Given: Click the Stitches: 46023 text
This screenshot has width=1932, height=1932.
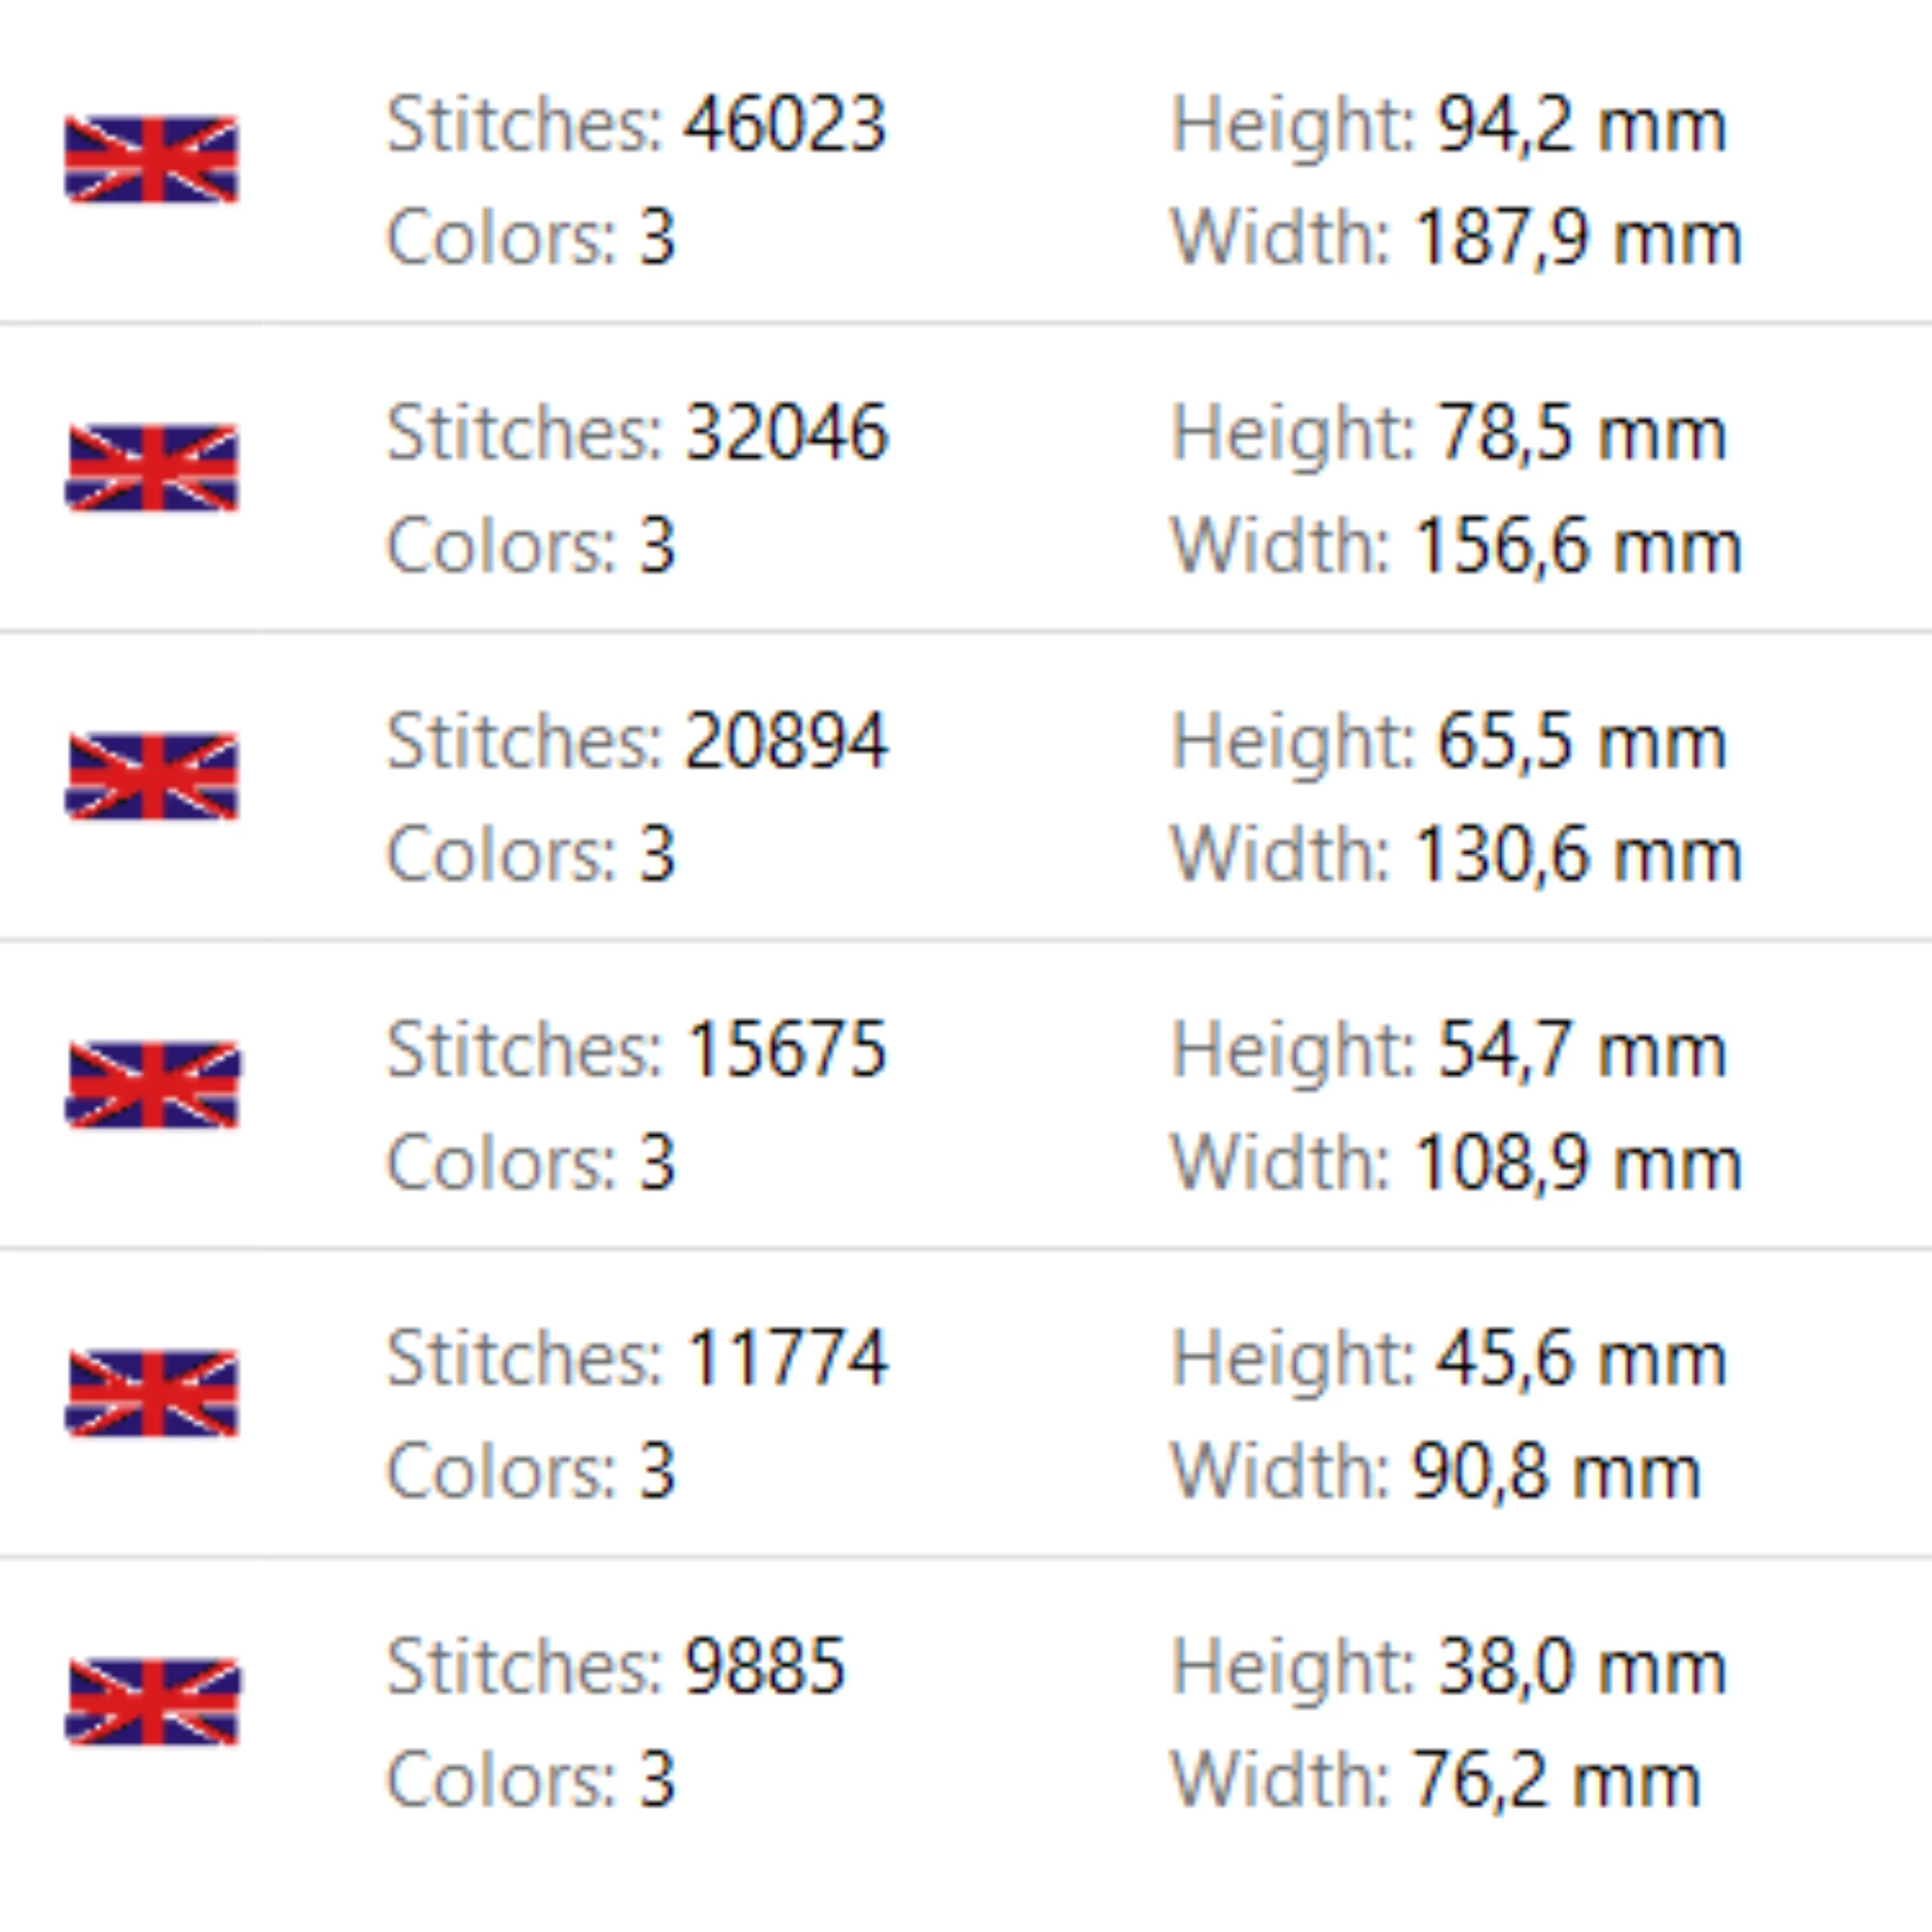Looking at the screenshot, I should point(637,125).
